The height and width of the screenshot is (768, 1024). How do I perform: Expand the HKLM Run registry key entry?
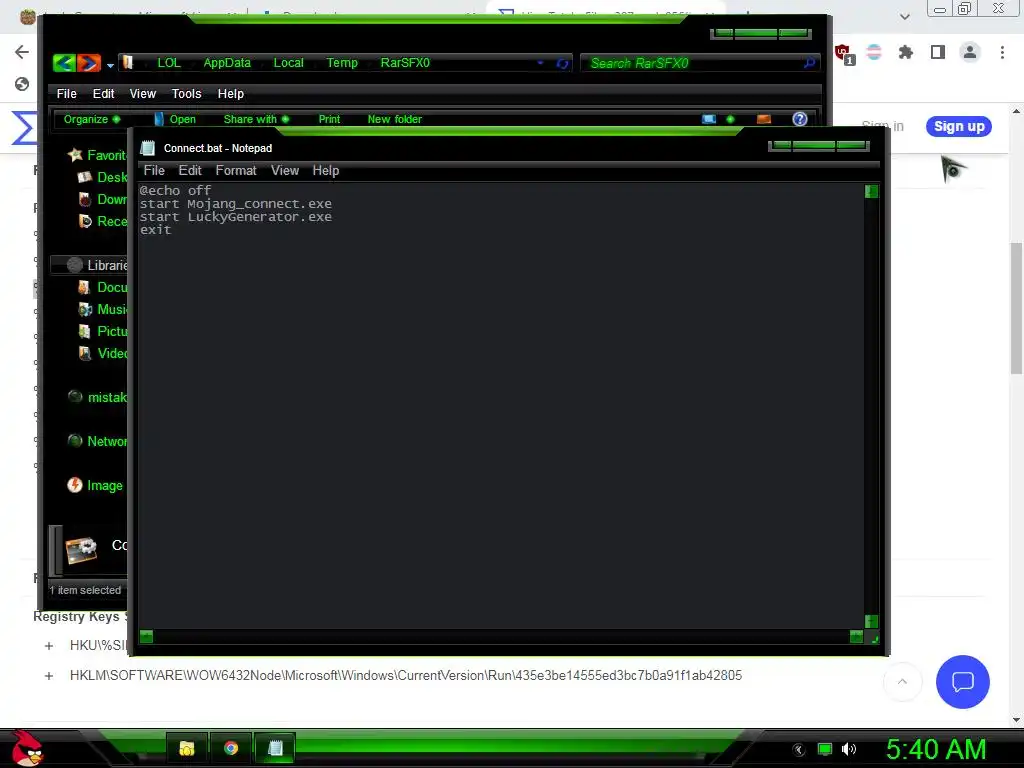click(49, 676)
